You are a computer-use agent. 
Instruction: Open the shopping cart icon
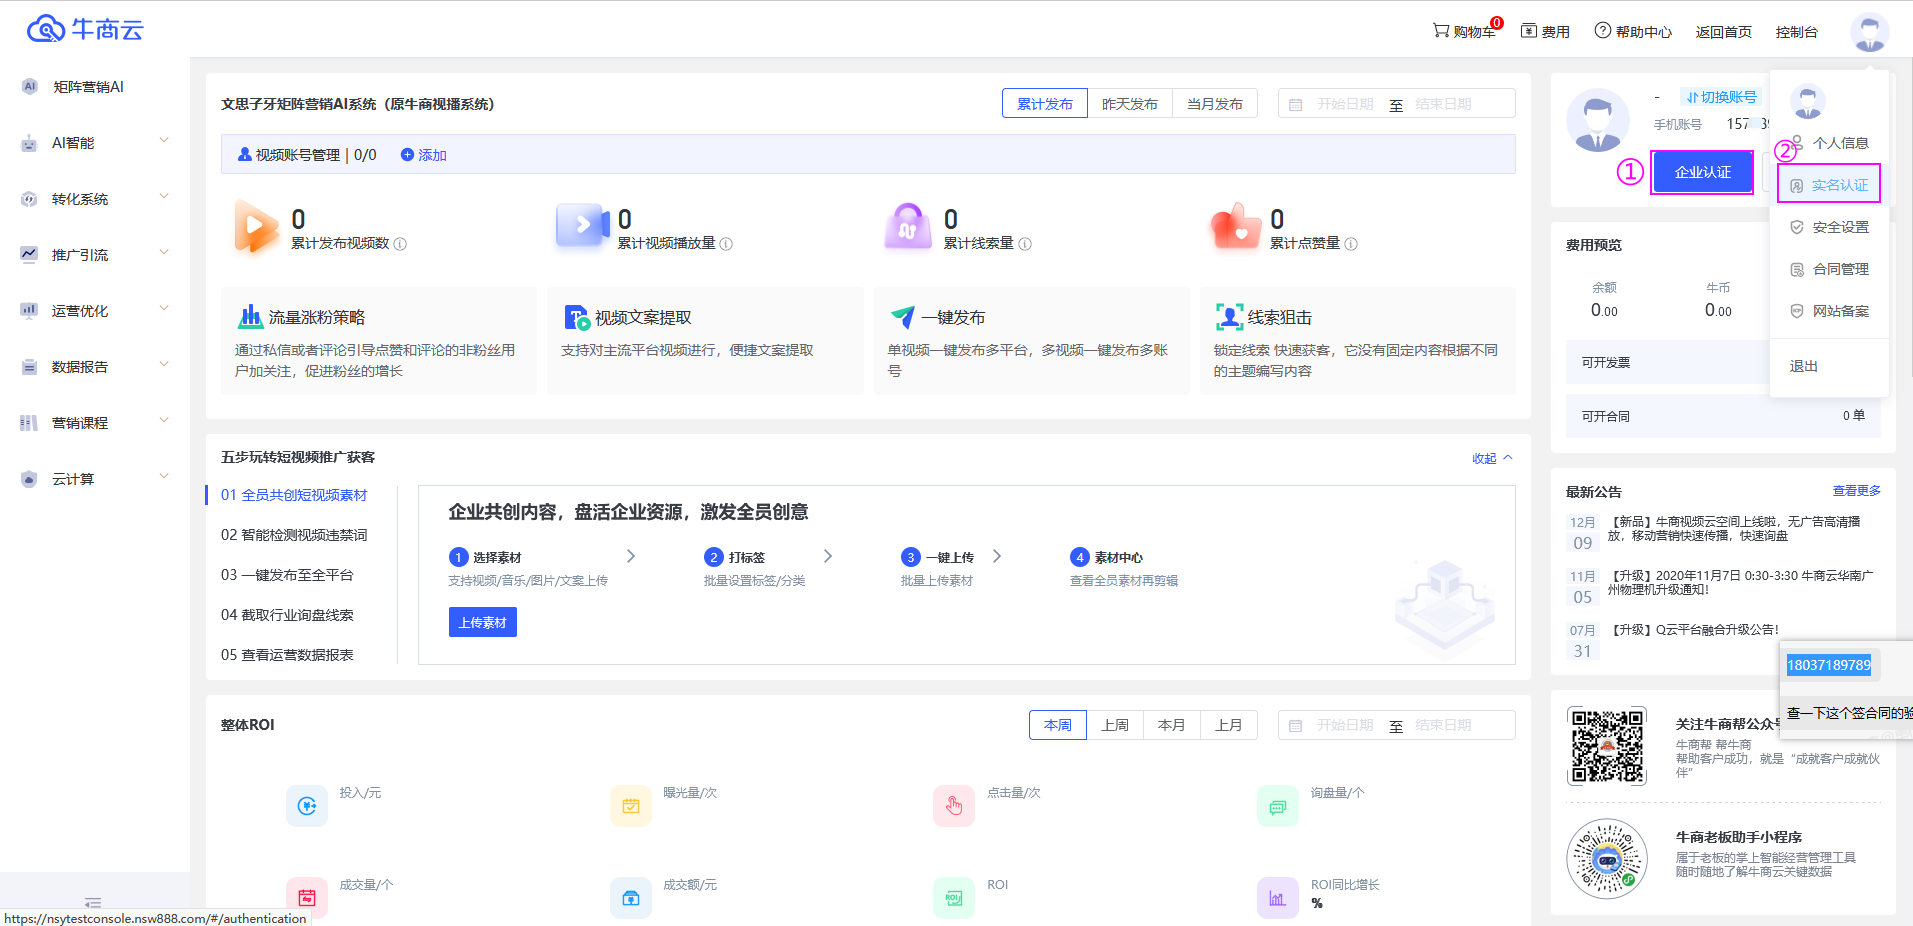tap(1441, 31)
